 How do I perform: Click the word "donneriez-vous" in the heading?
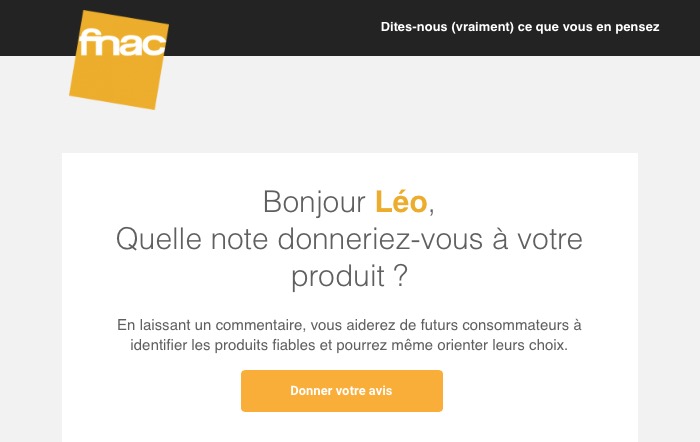[x=380, y=239]
